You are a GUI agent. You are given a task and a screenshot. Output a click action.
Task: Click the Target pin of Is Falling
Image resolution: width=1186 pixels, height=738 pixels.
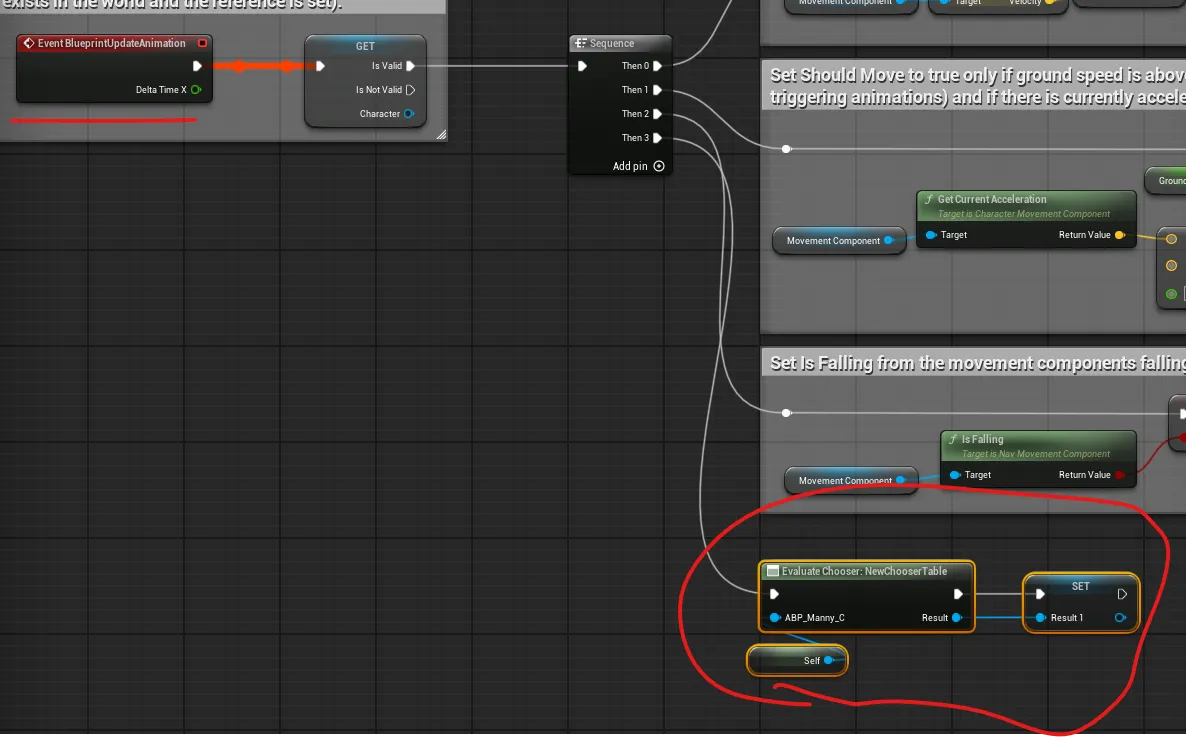click(955, 474)
